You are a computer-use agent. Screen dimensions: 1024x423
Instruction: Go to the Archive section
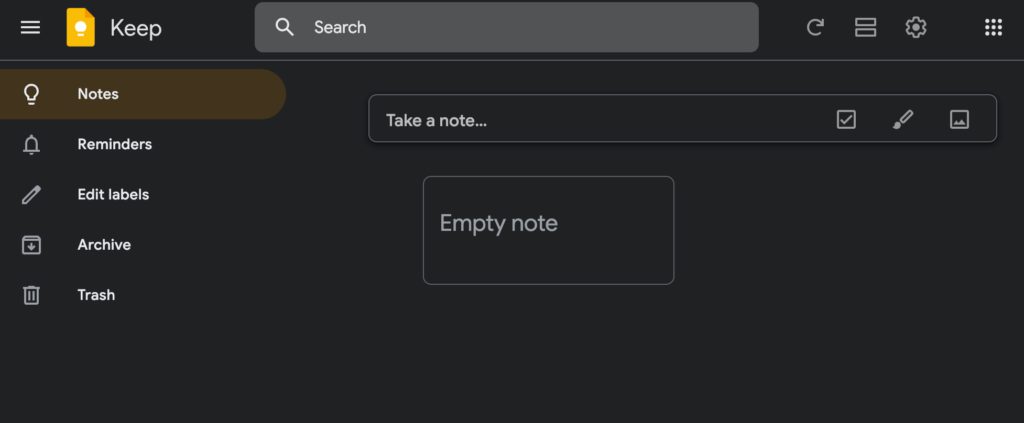point(104,244)
